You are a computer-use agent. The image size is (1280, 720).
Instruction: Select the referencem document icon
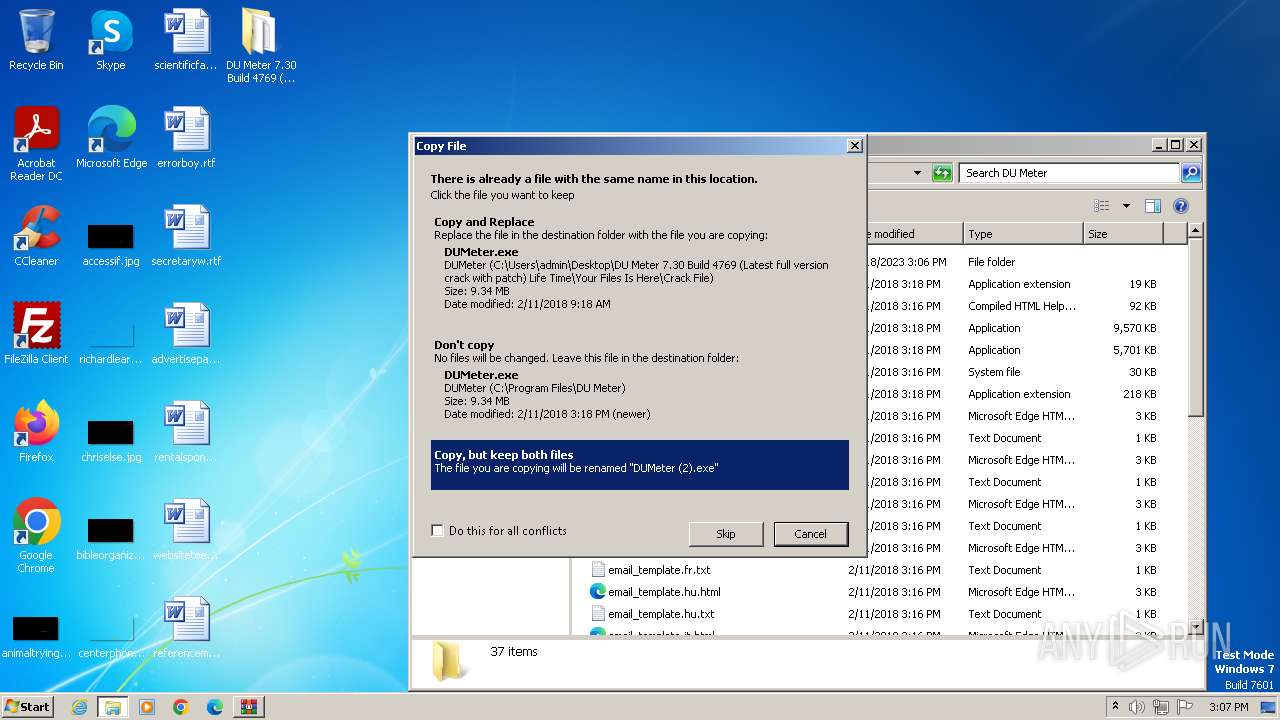pyautogui.click(x=186, y=628)
